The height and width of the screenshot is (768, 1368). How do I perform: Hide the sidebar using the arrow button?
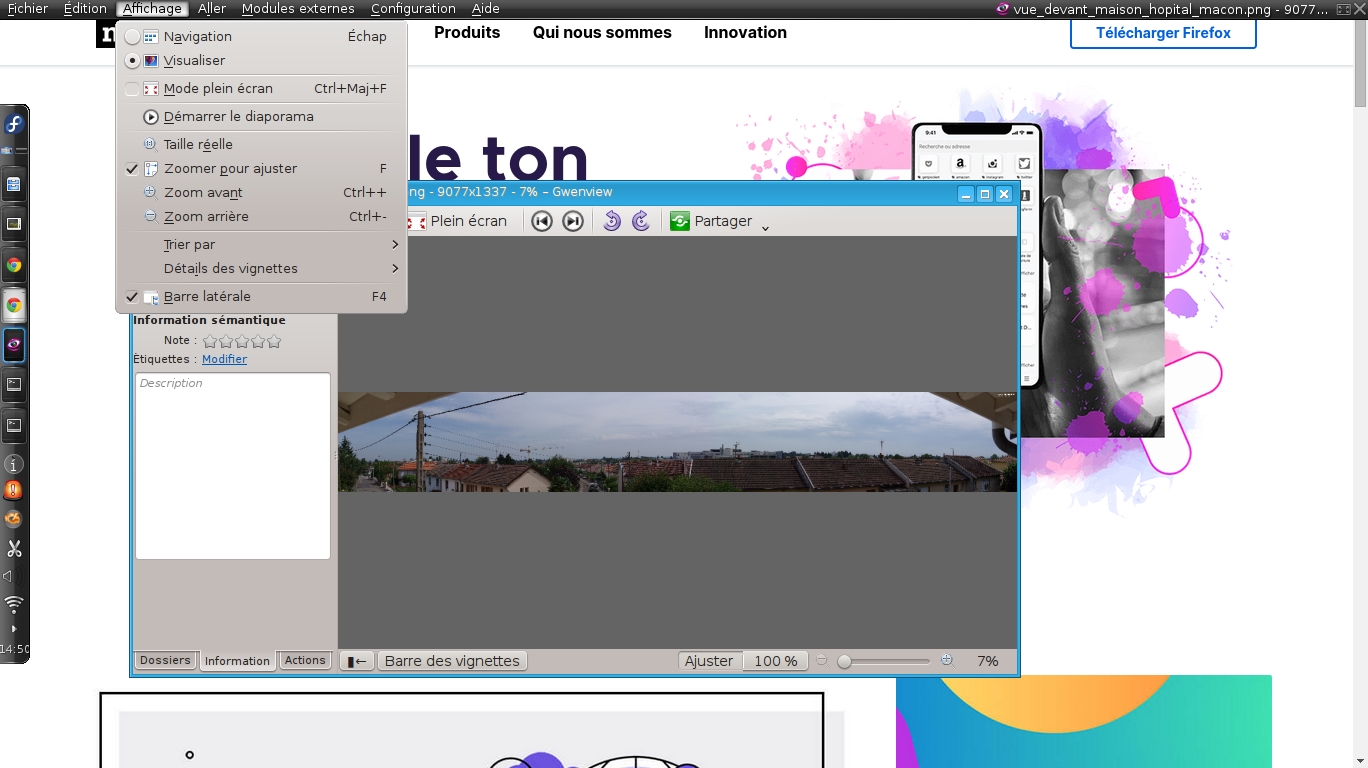click(356, 661)
